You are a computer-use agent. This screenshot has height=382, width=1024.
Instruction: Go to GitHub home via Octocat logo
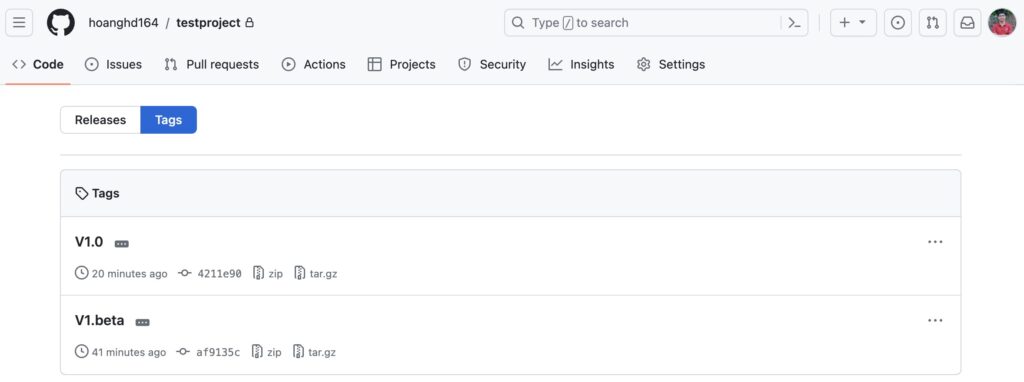(x=61, y=23)
